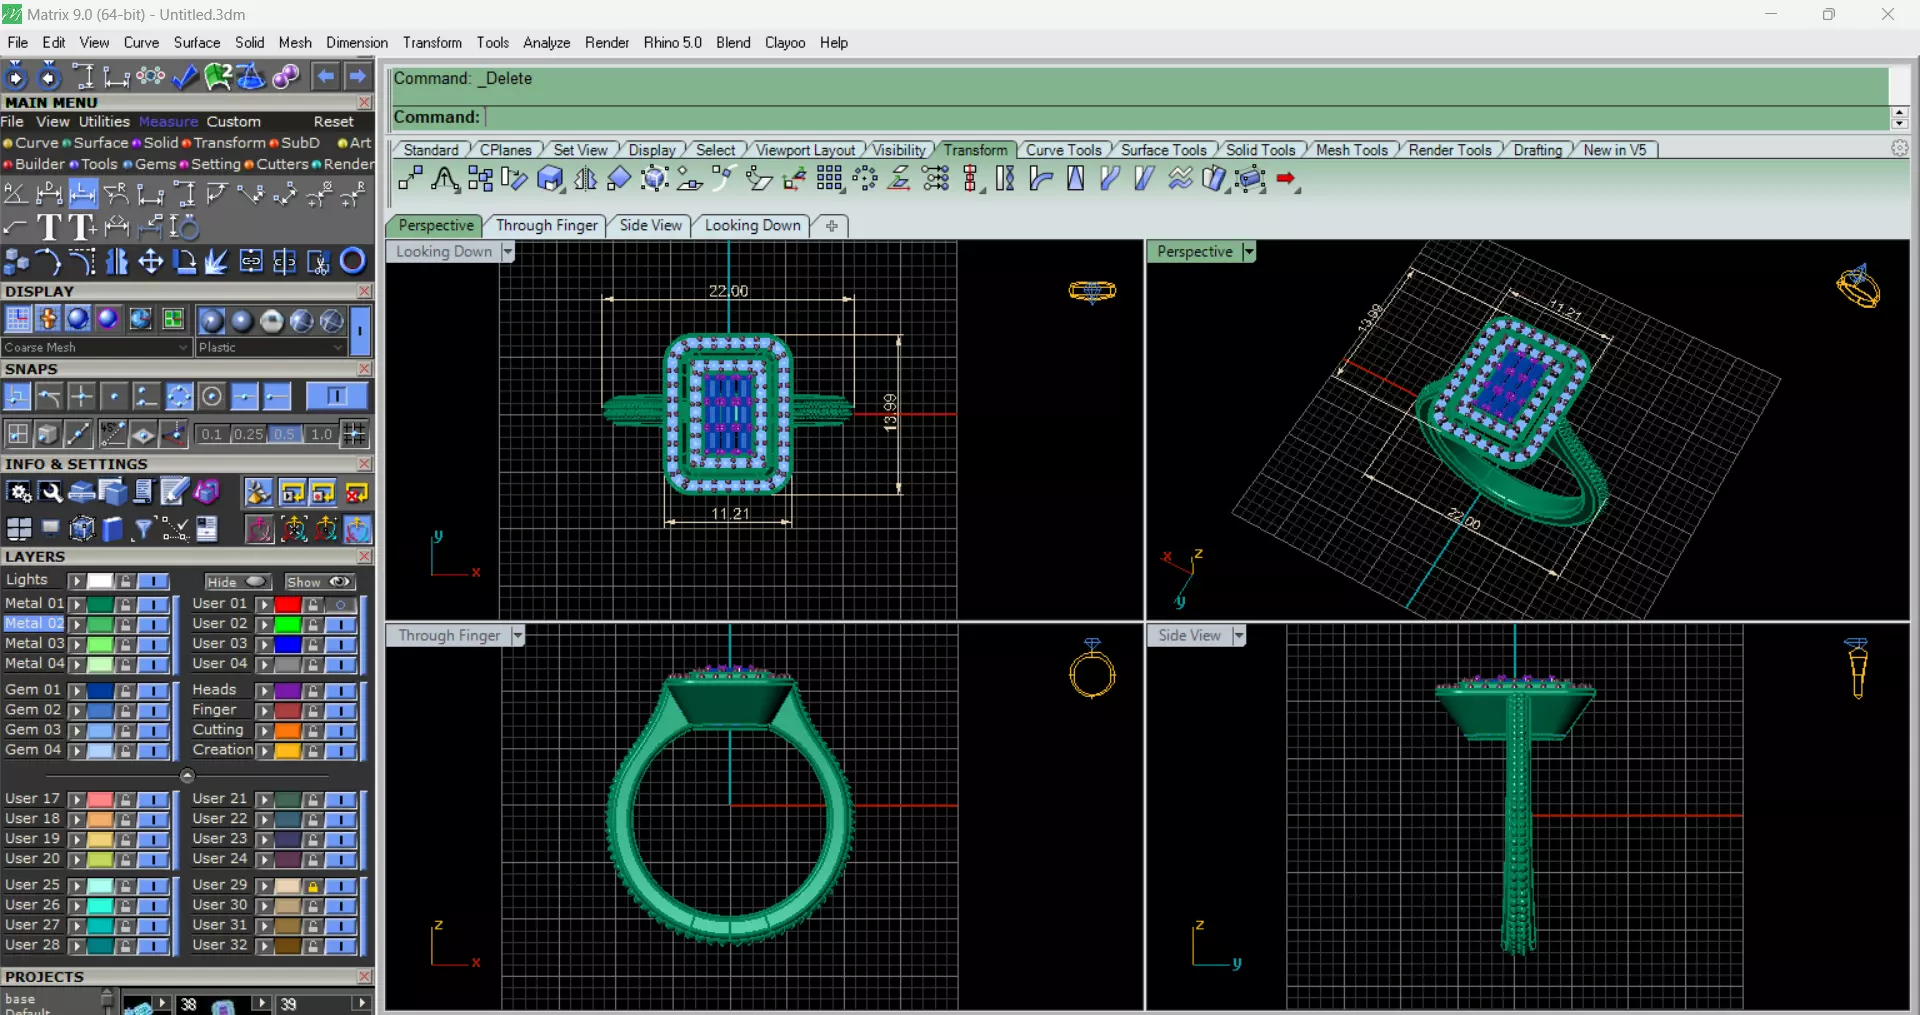Click the ring thumbnail in Perspective viewport corner

[x=1858, y=287]
